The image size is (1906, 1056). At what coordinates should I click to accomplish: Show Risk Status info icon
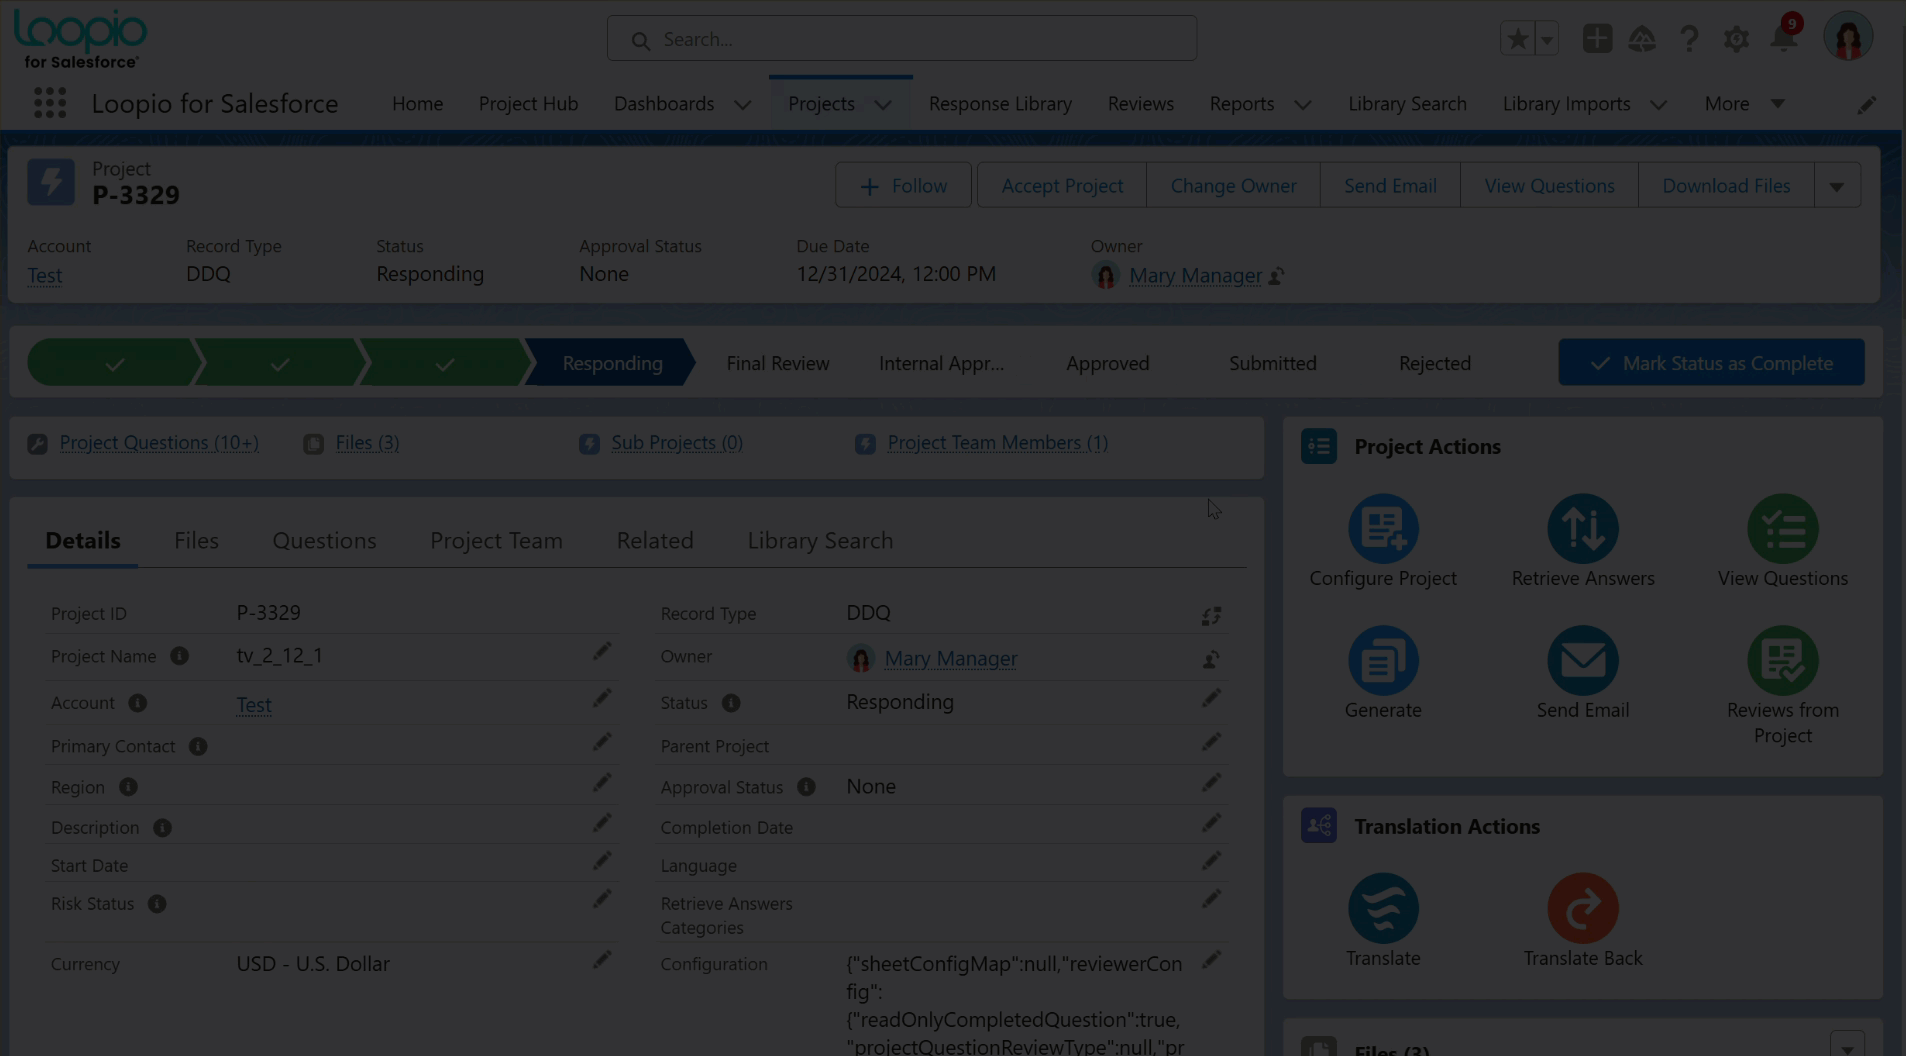[157, 904]
